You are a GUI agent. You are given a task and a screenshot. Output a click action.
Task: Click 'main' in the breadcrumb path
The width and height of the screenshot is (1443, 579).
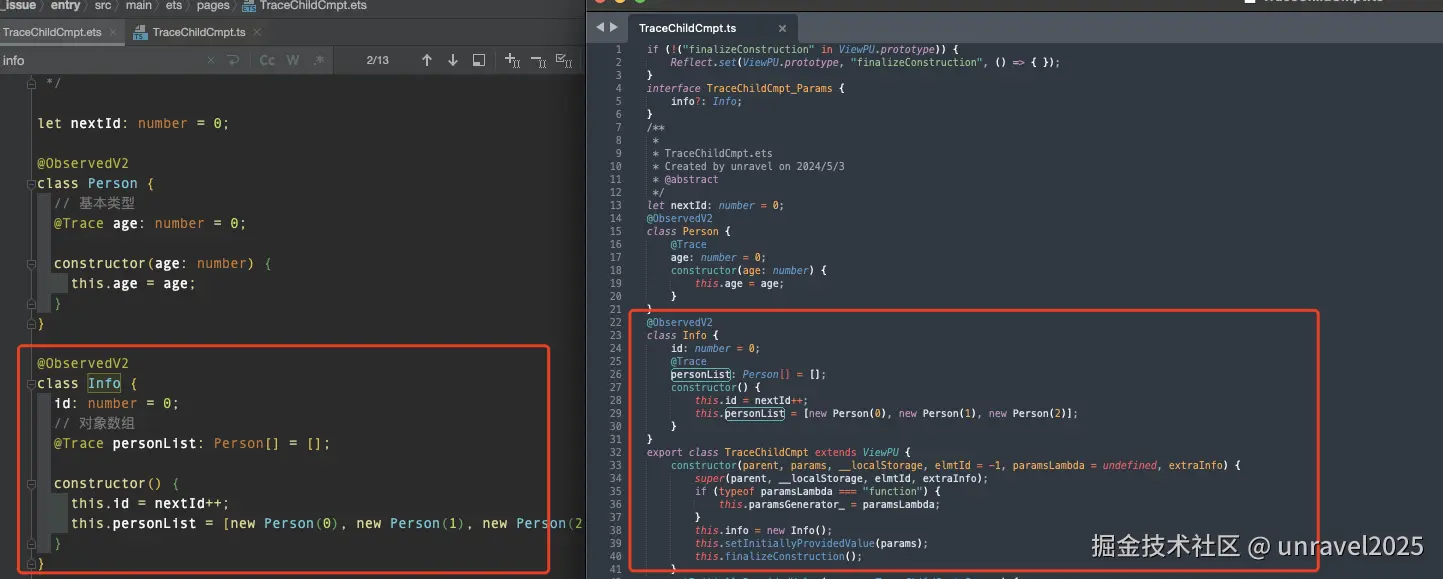(x=139, y=6)
